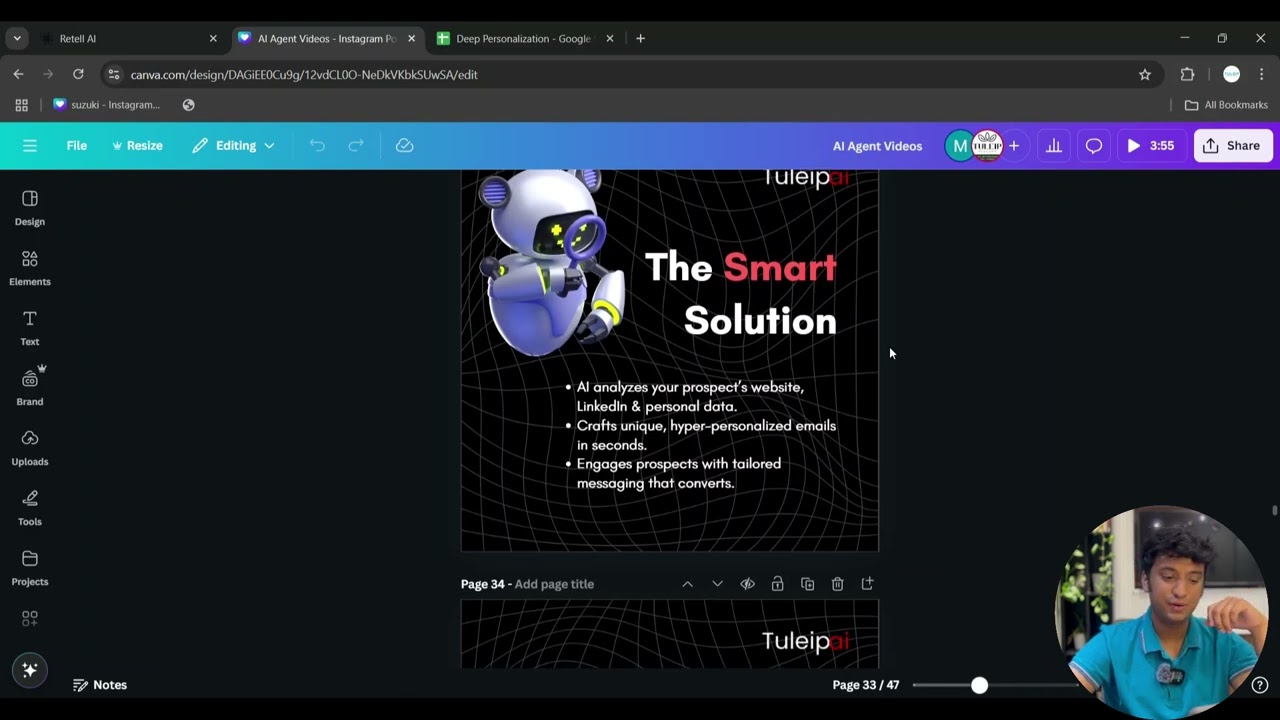Open the tab search dropdown arrow

pyautogui.click(x=17, y=39)
